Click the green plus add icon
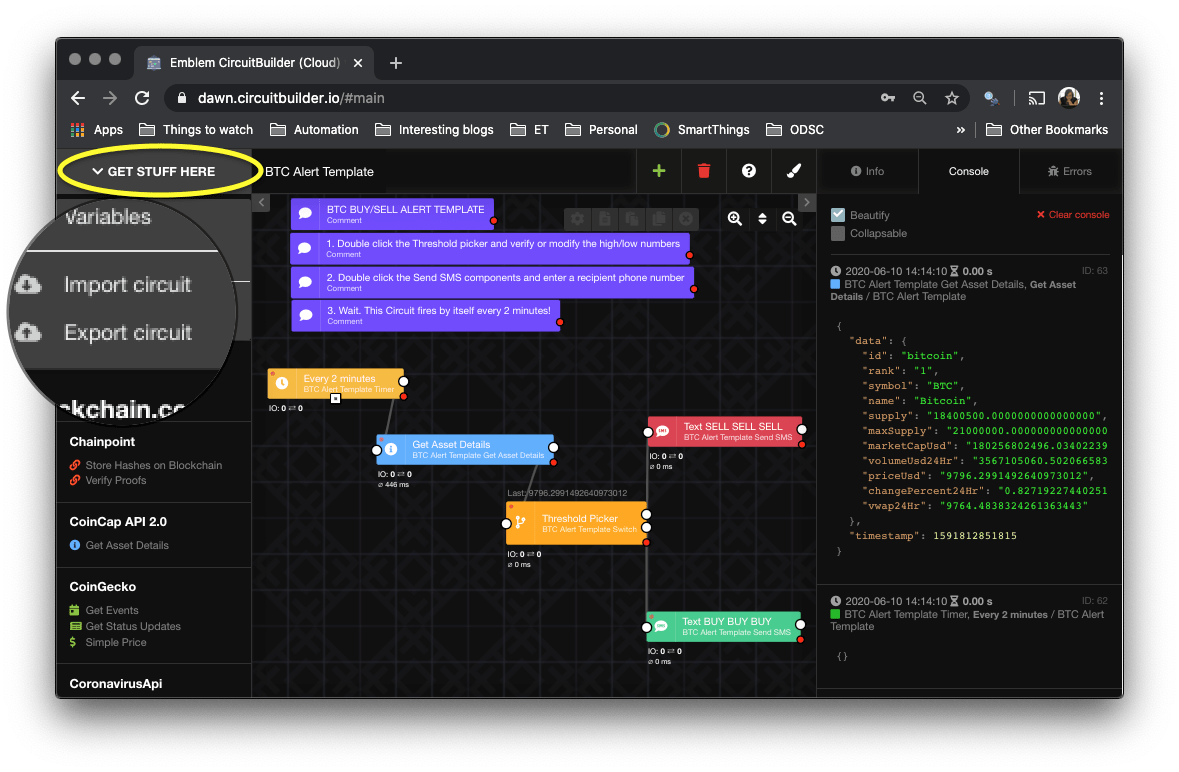The width and height of the screenshot is (1179, 772). [659, 171]
